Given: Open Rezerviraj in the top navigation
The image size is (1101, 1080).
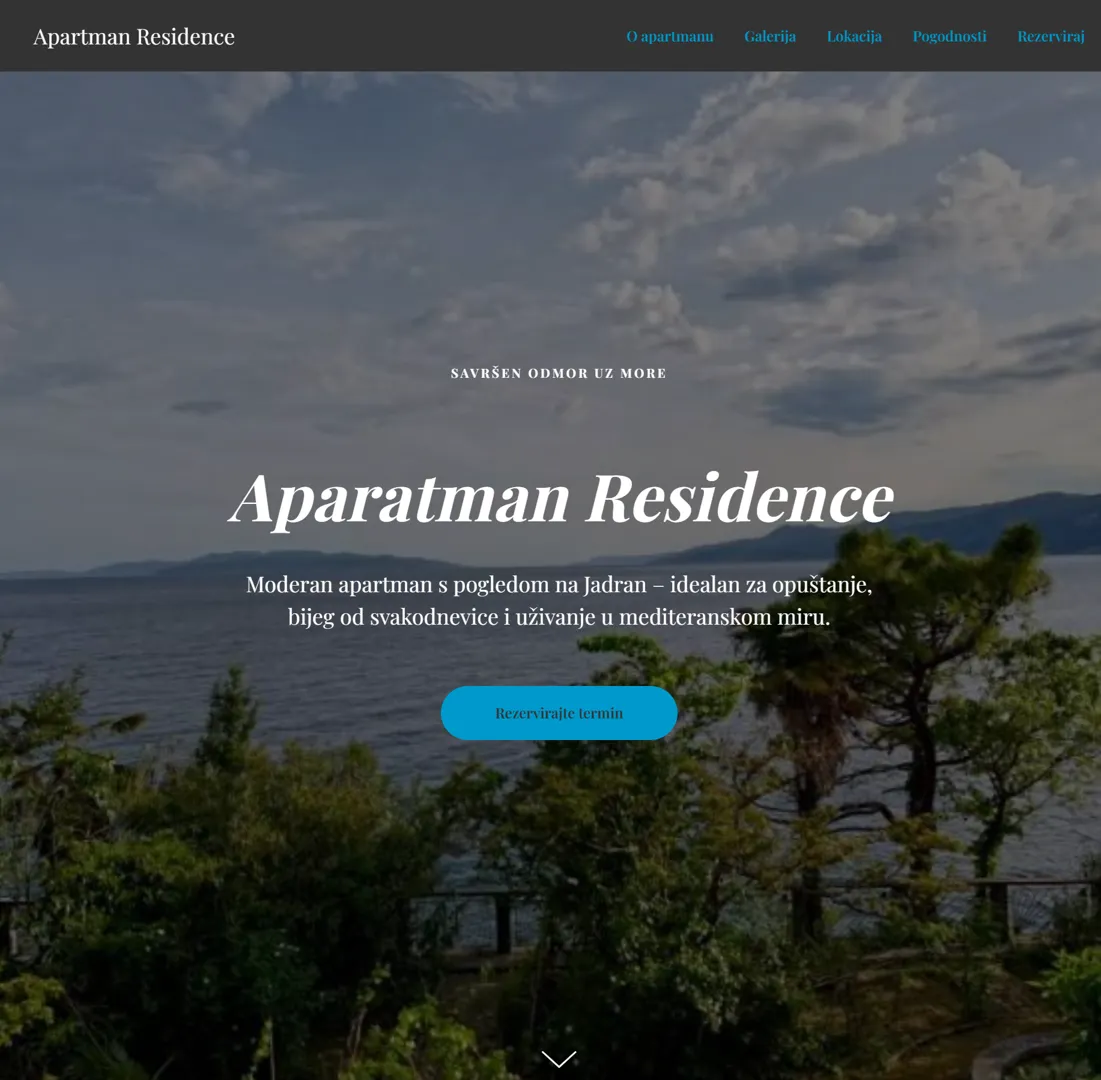Looking at the screenshot, I should point(1051,36).
